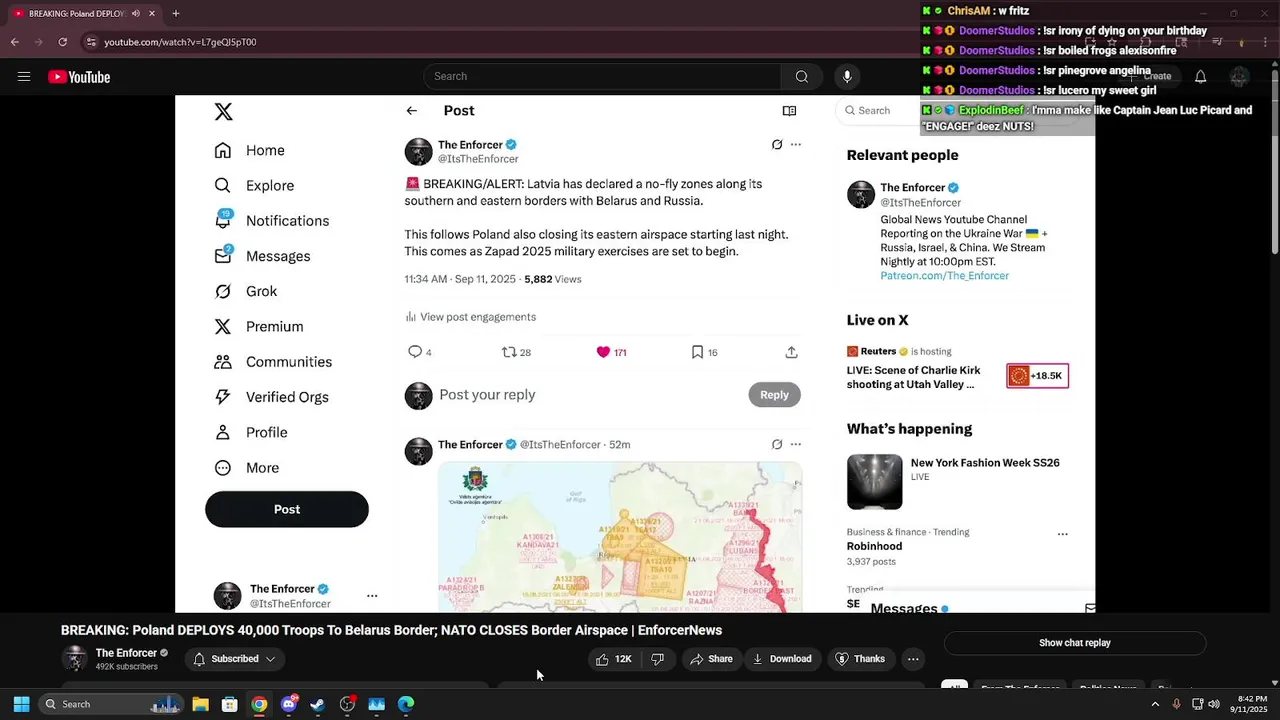1280x720 pixels.
Task: Click Show chat replay
Action: point(1075,643)
